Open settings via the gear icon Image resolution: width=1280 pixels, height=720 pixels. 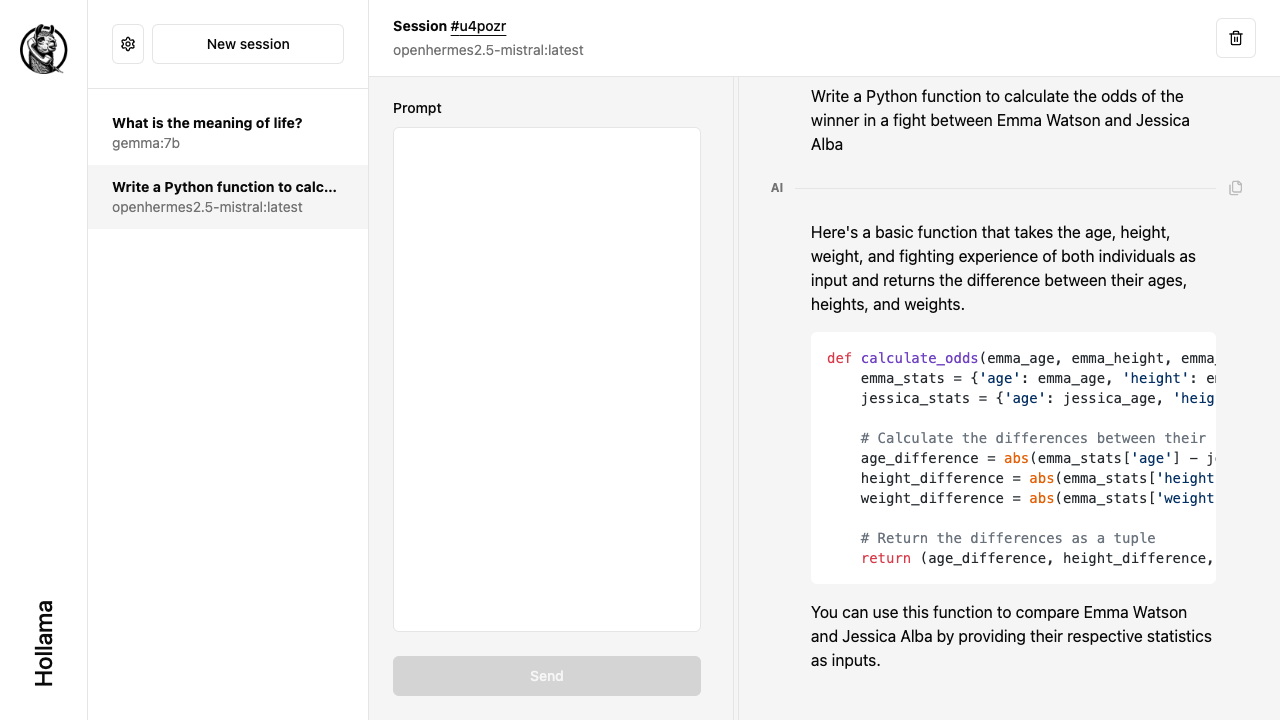pyautogui.click(x=128, y=44)
